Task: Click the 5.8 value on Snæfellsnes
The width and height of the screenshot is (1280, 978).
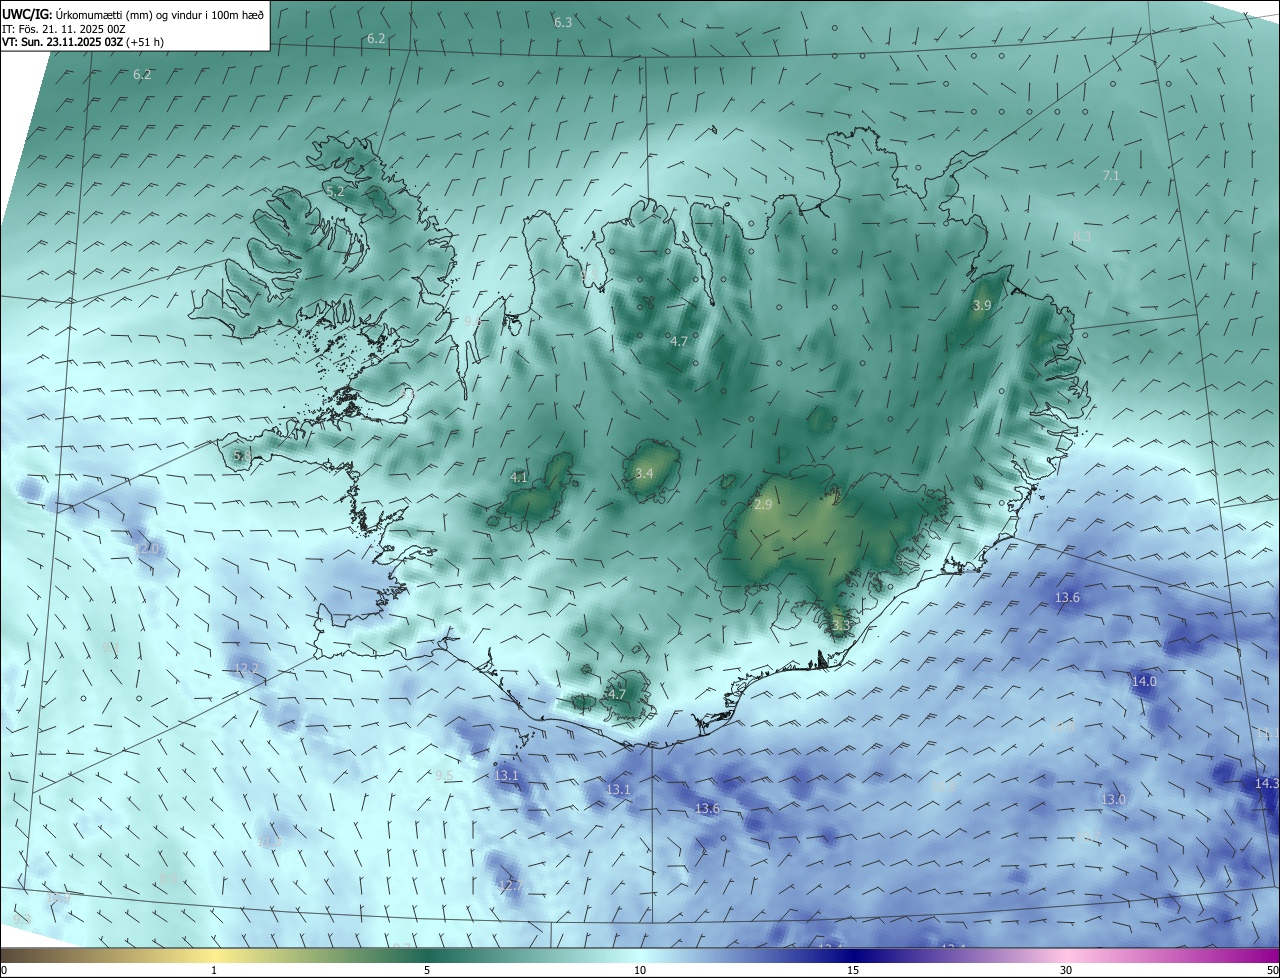Action: point(241,456)
